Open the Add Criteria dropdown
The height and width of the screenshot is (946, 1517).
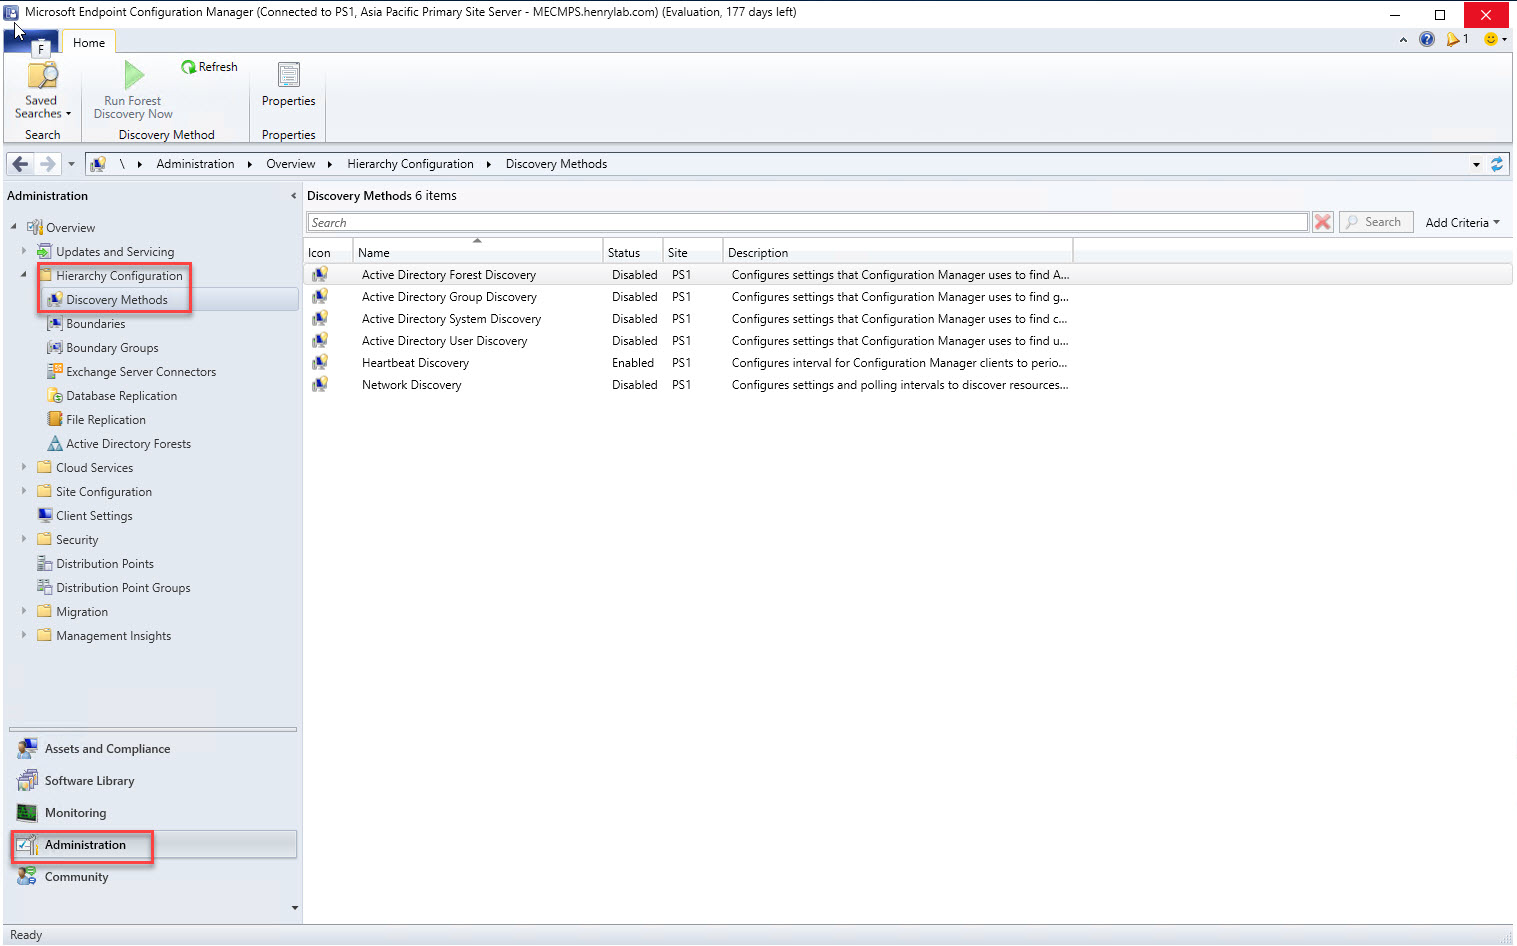click(x=1461, y=222)
